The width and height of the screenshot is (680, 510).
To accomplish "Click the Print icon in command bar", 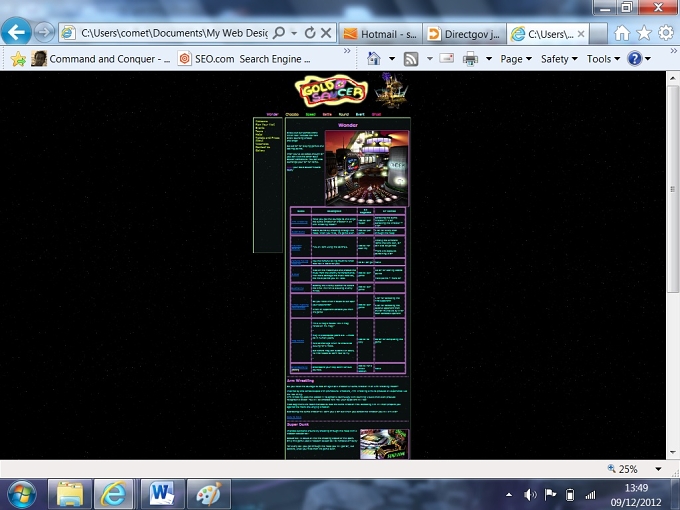I will pyautogui.click(x=470, y=59).
